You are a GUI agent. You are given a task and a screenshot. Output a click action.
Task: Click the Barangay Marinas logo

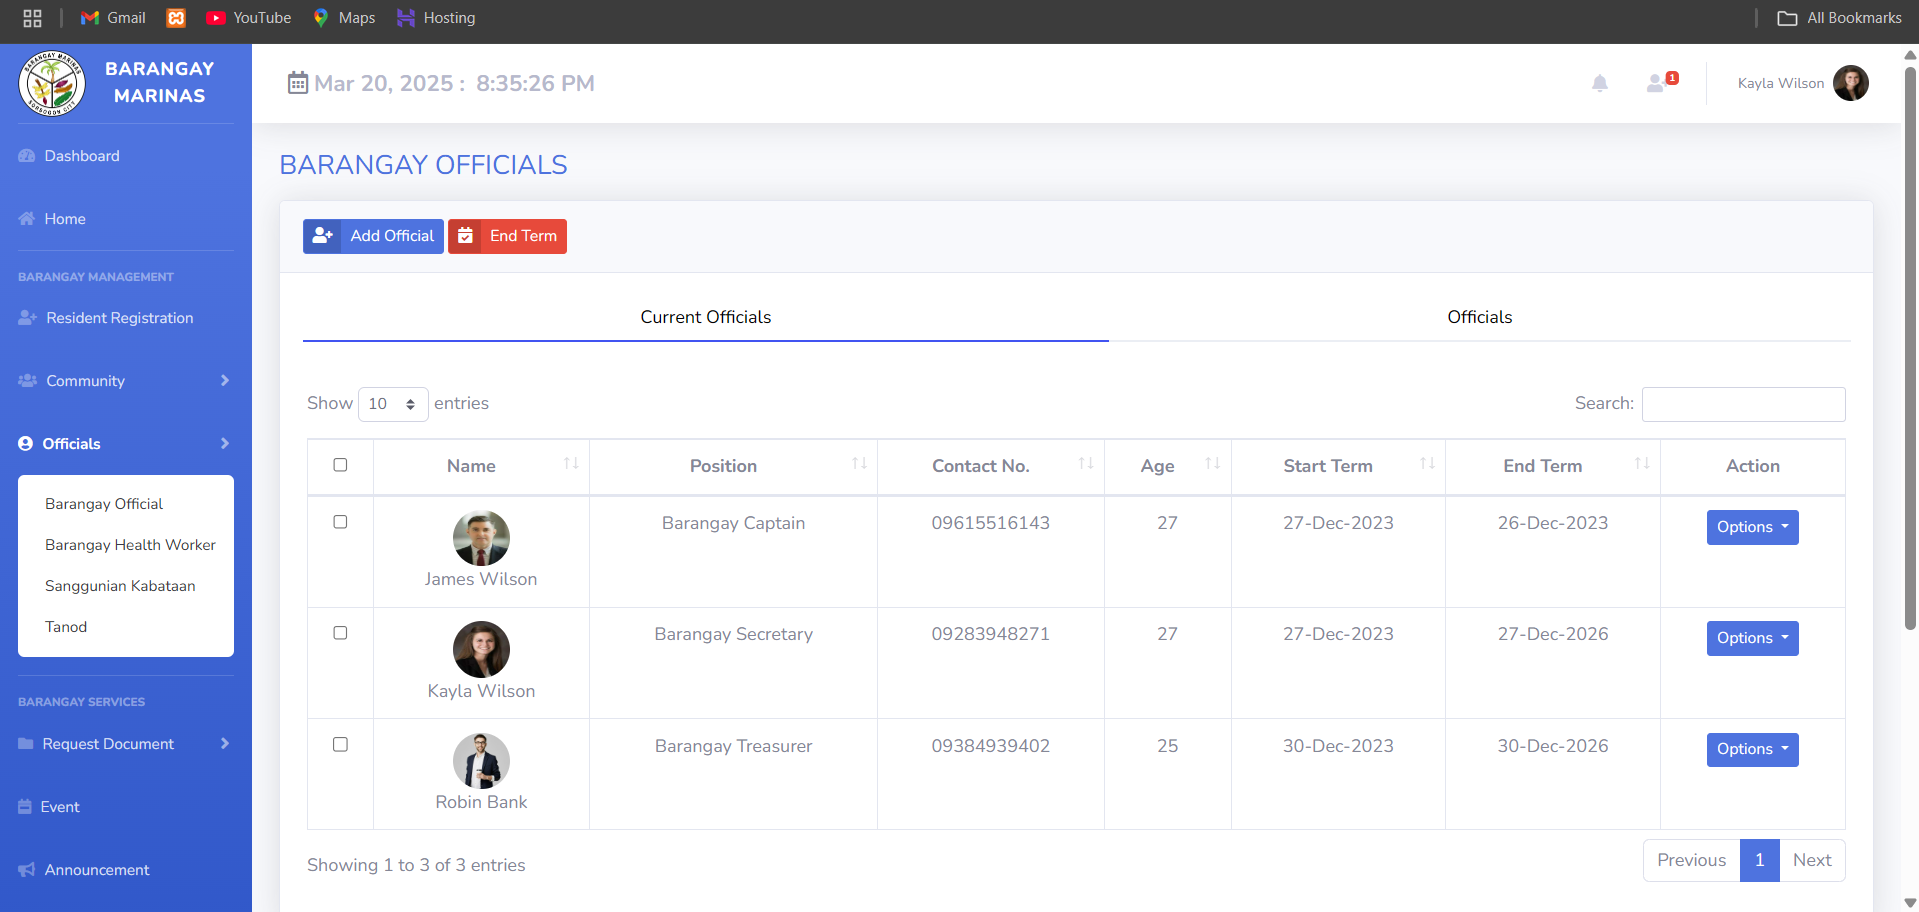pyautogui.click(x=52, y=84)
